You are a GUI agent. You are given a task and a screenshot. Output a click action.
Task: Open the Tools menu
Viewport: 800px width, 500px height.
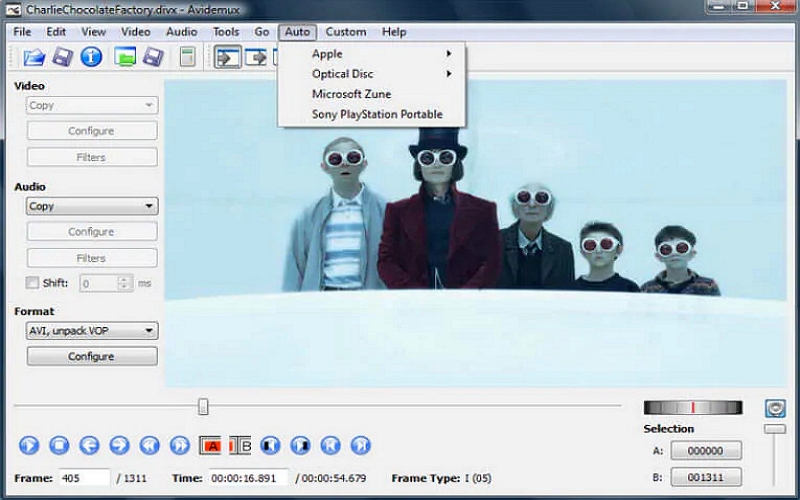[226, 32]
